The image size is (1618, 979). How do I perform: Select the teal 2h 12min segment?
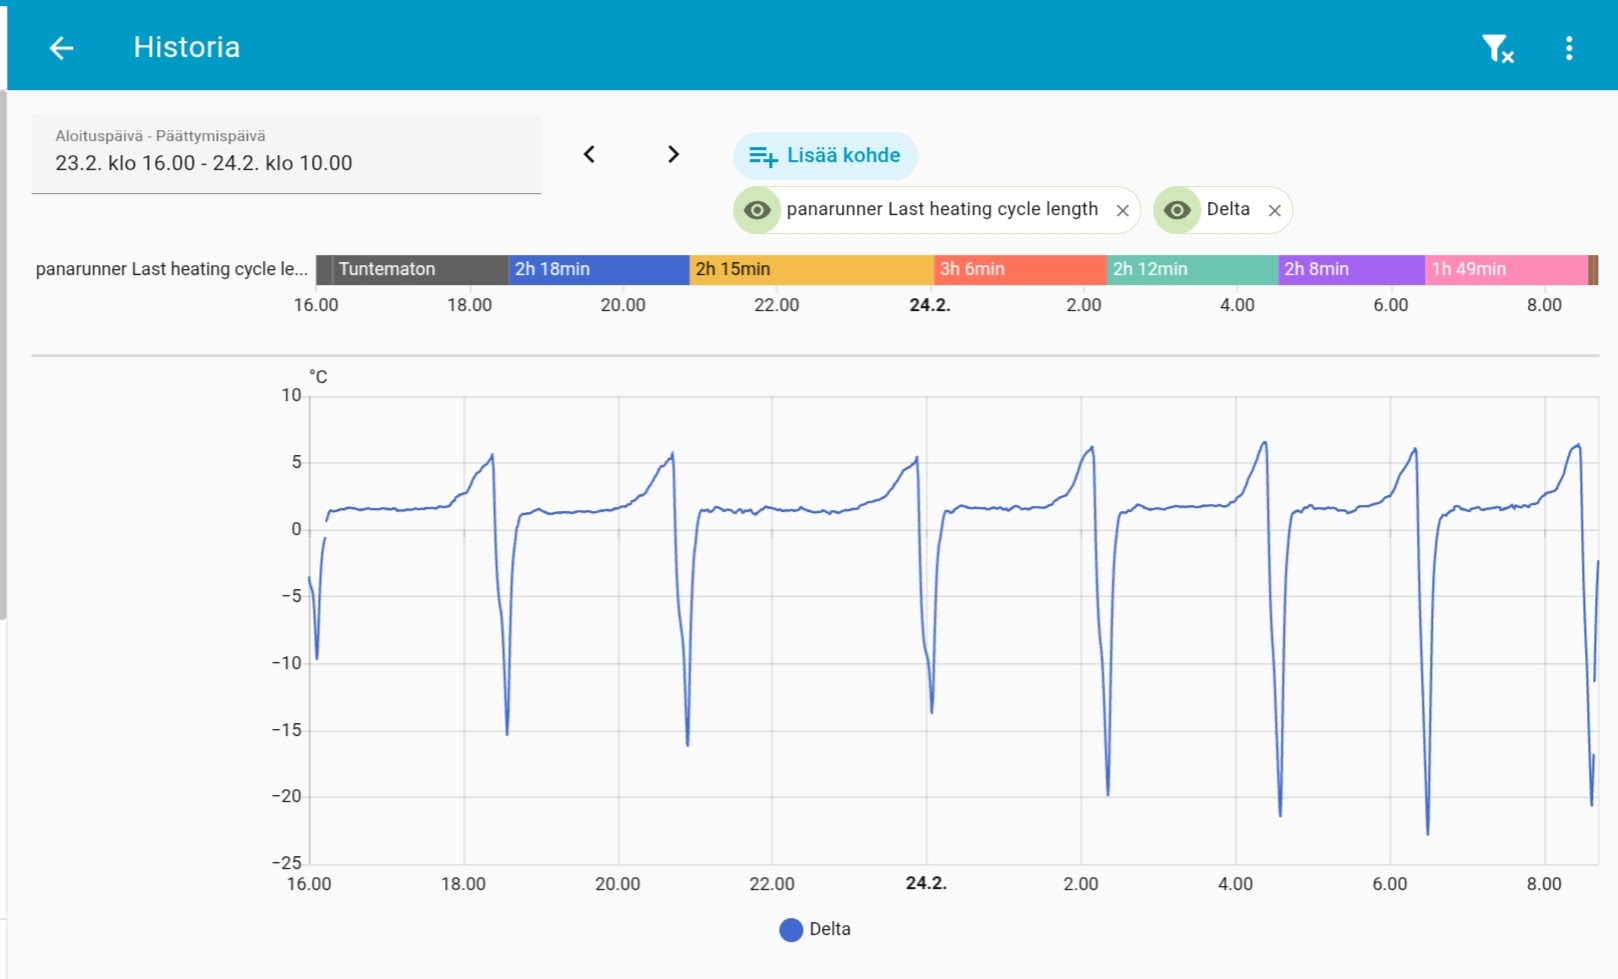click(x=1191, y=269)
